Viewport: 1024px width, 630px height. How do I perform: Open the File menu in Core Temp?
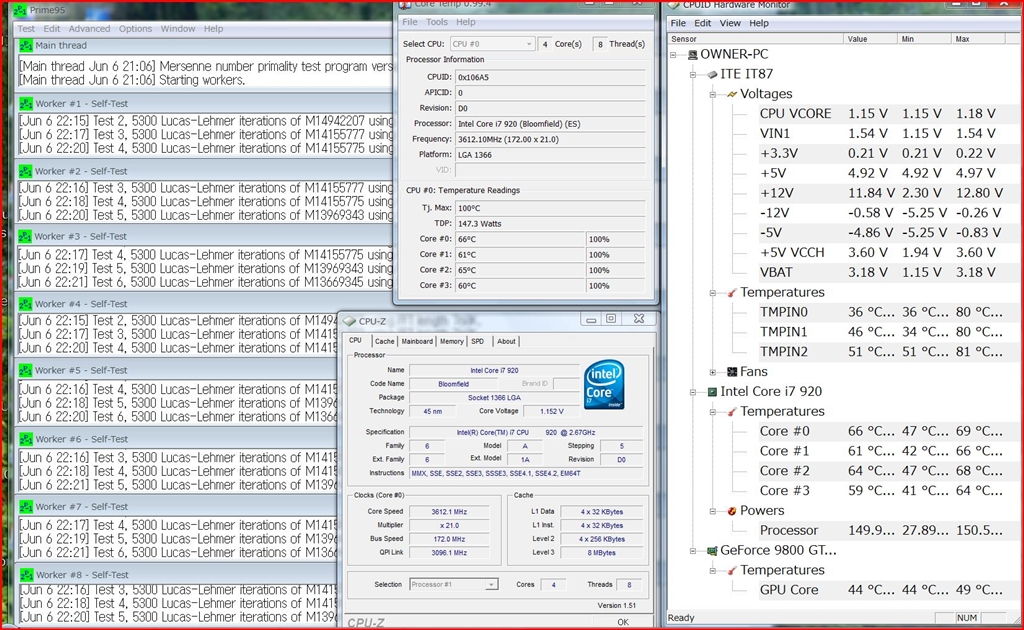coord(409,22)
